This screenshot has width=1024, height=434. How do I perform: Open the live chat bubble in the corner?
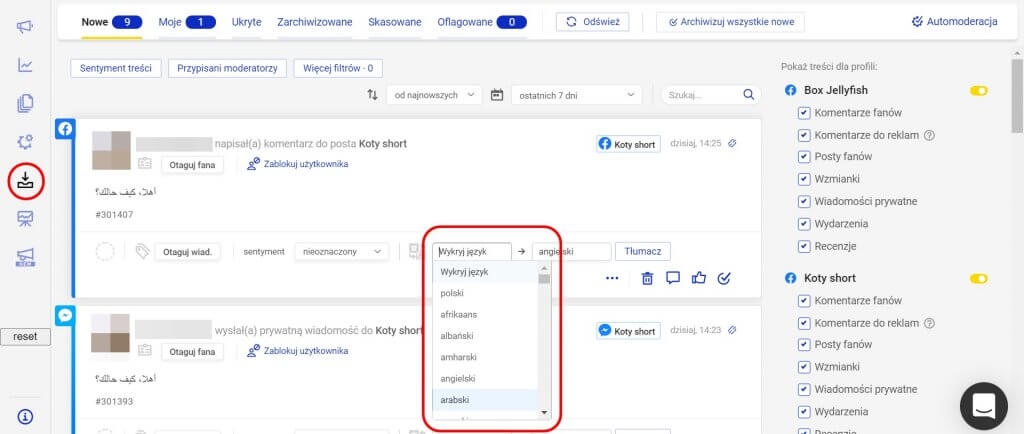click(984, 406)
